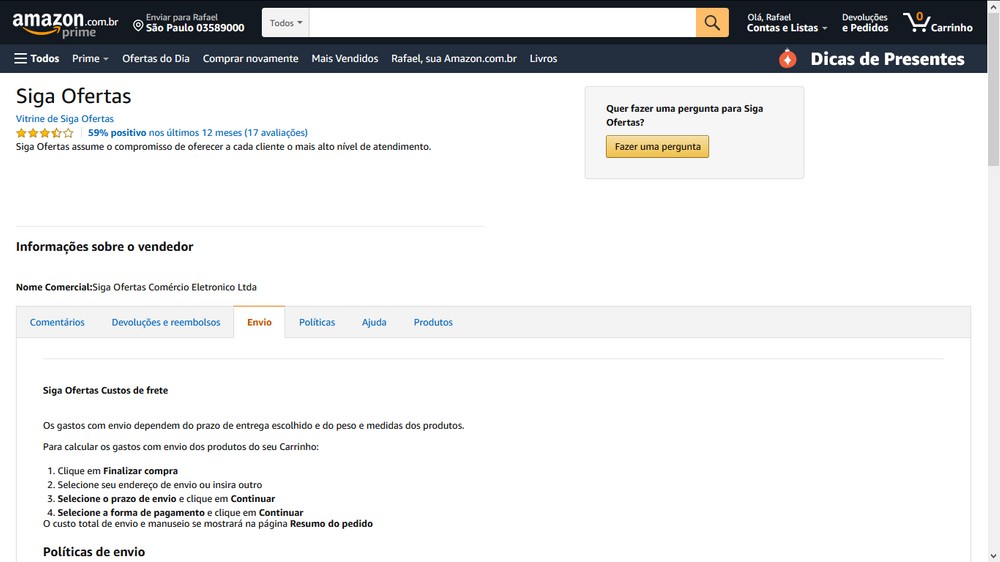Click the Dicas de Presentes gift icon
The image size is (1000, 562).
pos(788,59)
